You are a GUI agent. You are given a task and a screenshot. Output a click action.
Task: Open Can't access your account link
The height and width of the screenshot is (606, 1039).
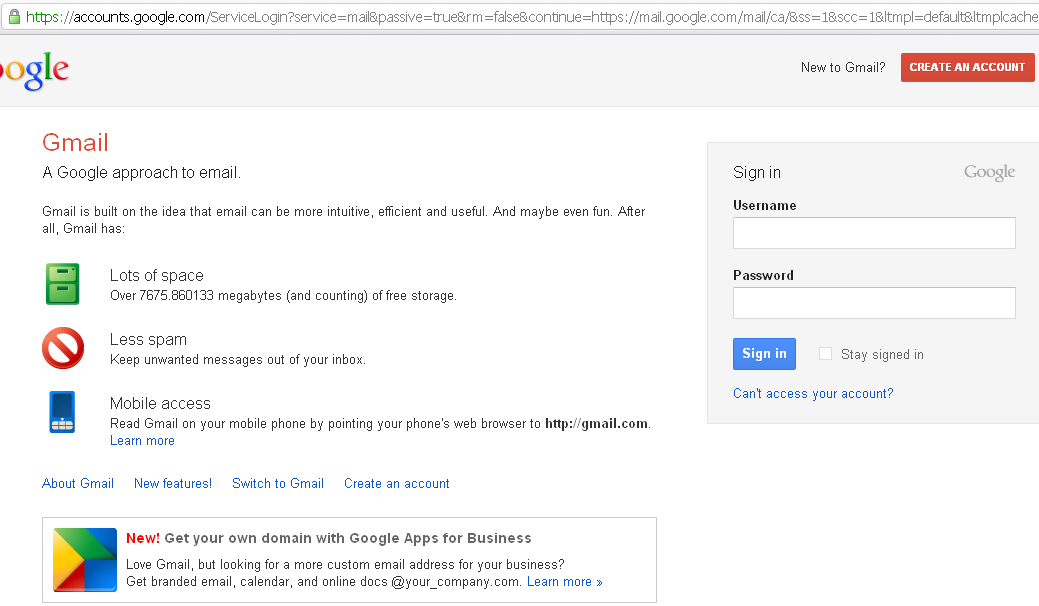812,394
